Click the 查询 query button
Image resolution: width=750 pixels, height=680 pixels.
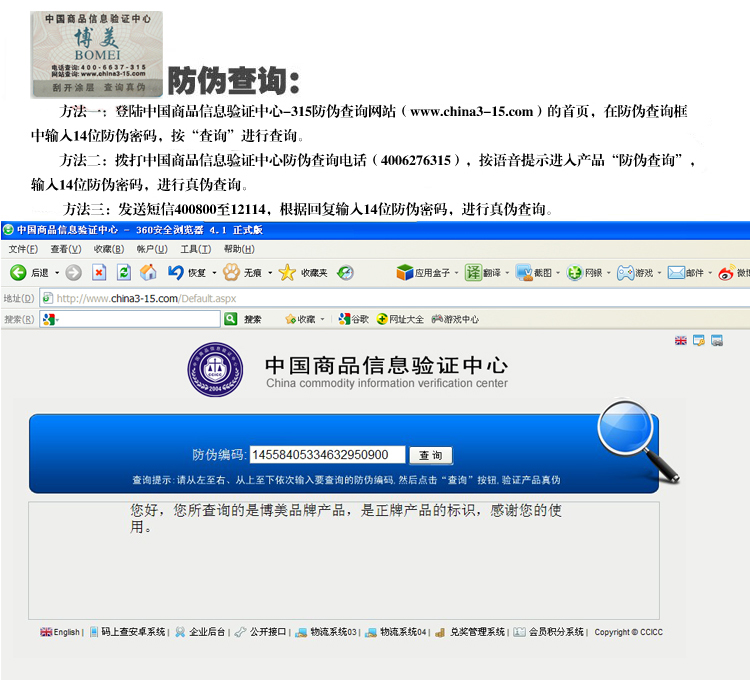(430, 455)
